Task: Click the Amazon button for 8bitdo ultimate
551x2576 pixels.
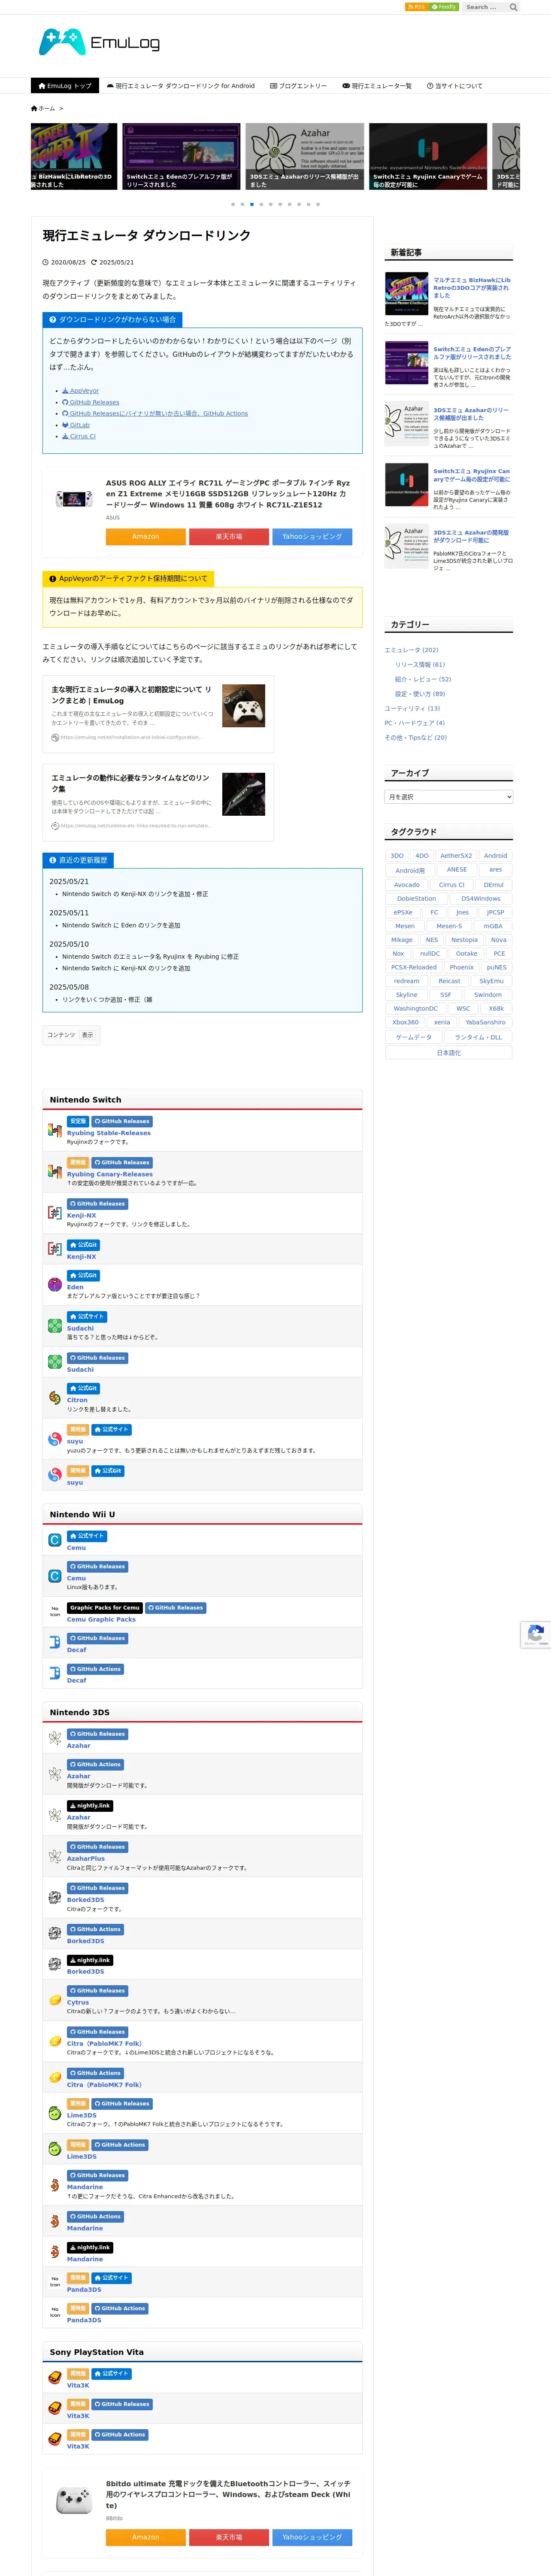Action: [146, 2537]
